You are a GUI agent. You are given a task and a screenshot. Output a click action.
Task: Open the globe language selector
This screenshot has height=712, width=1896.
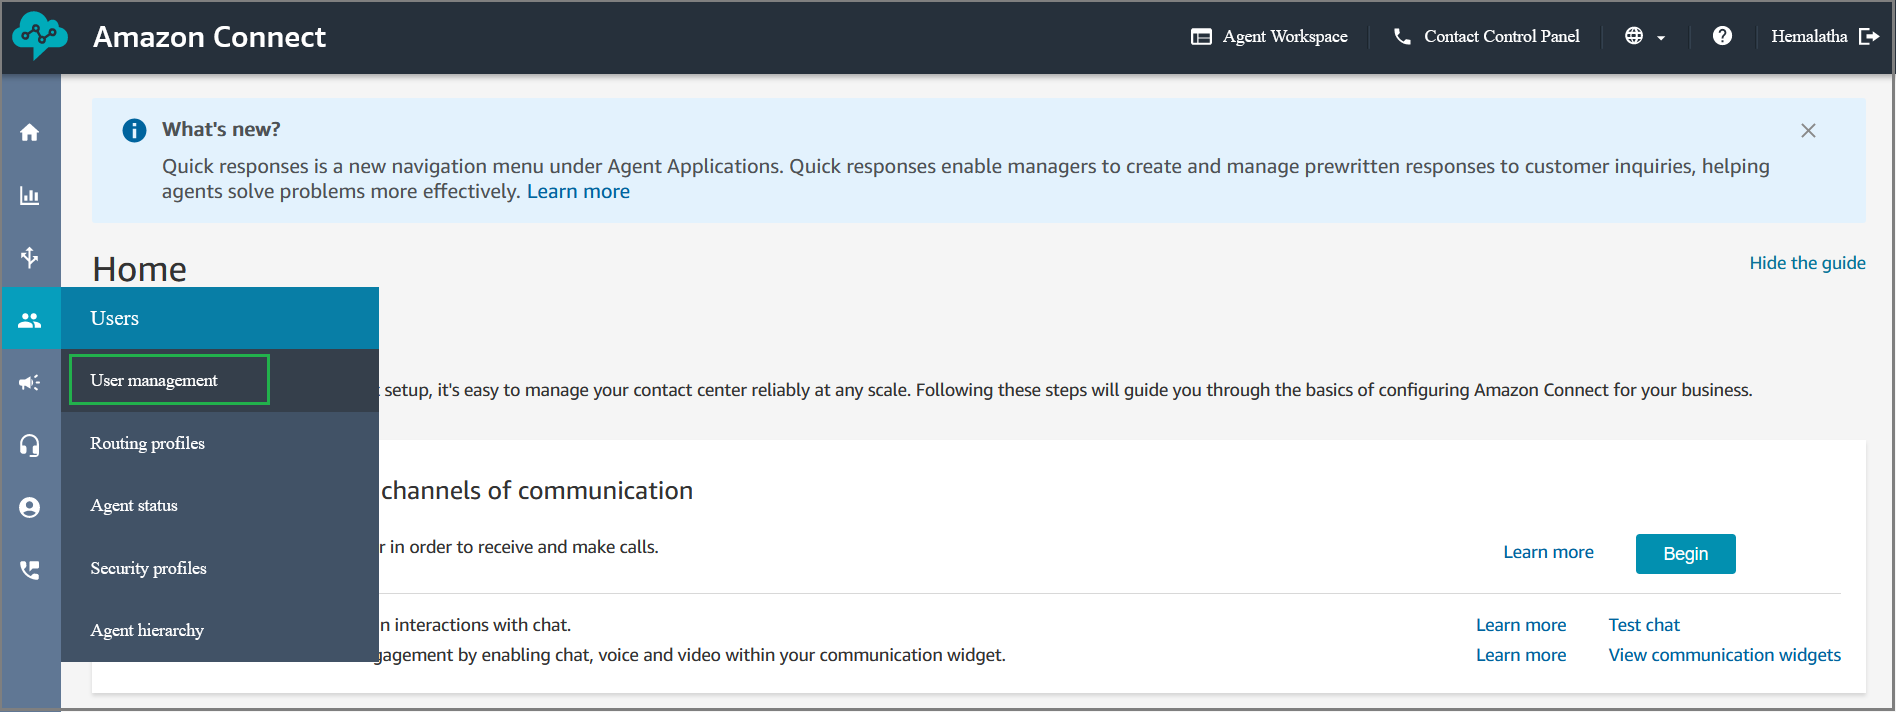tap(1645, 37)
